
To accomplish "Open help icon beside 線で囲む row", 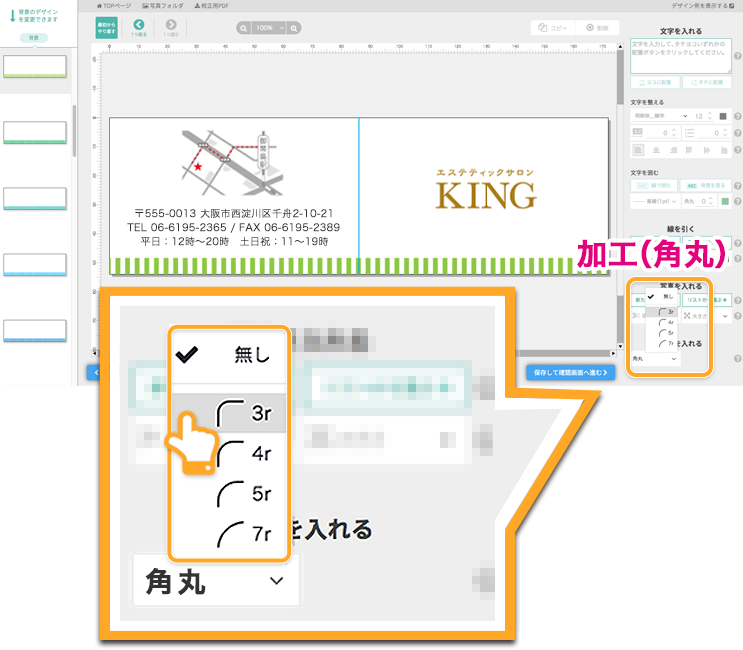I will coord(737,186).
